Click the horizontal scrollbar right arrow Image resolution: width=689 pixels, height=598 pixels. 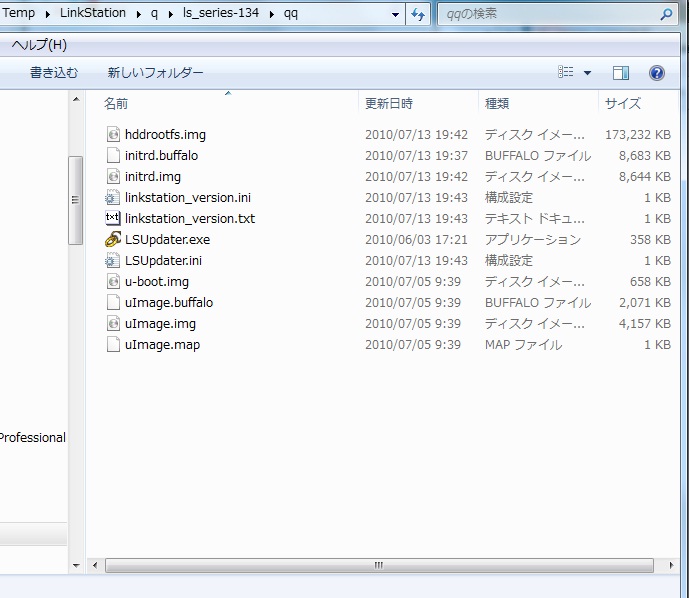click(671, 565)
